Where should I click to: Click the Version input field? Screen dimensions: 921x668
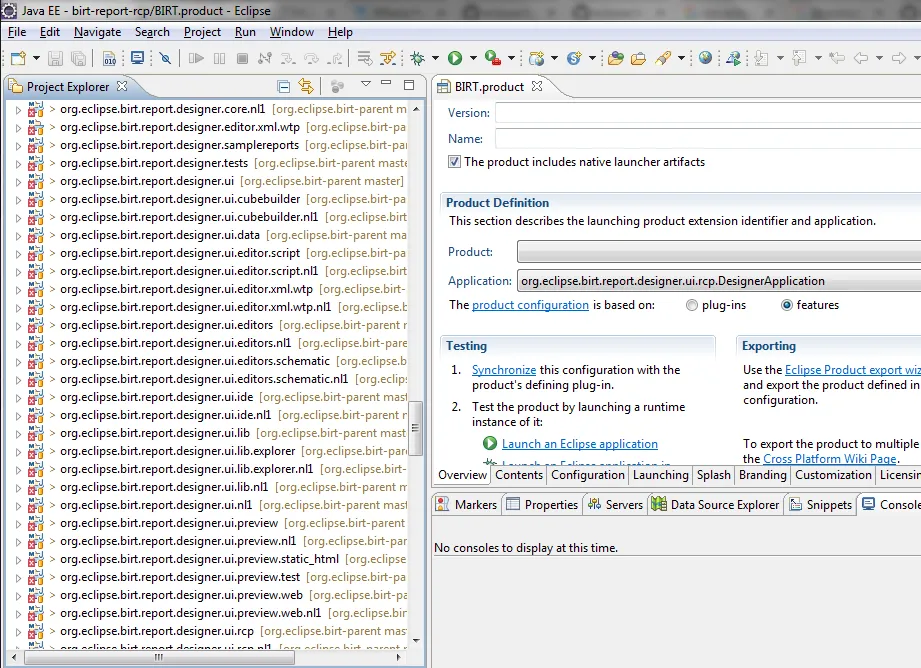(708, 112)
